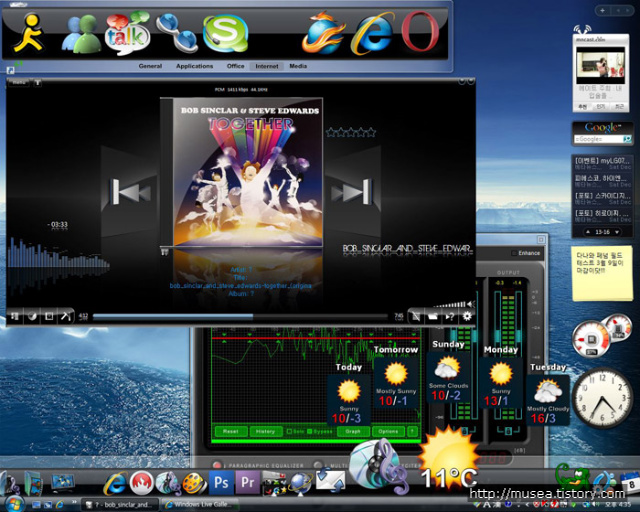Viewport: 640px width, 512px height.
Task: Skip to next track in player
Action: tap(353, 192)
